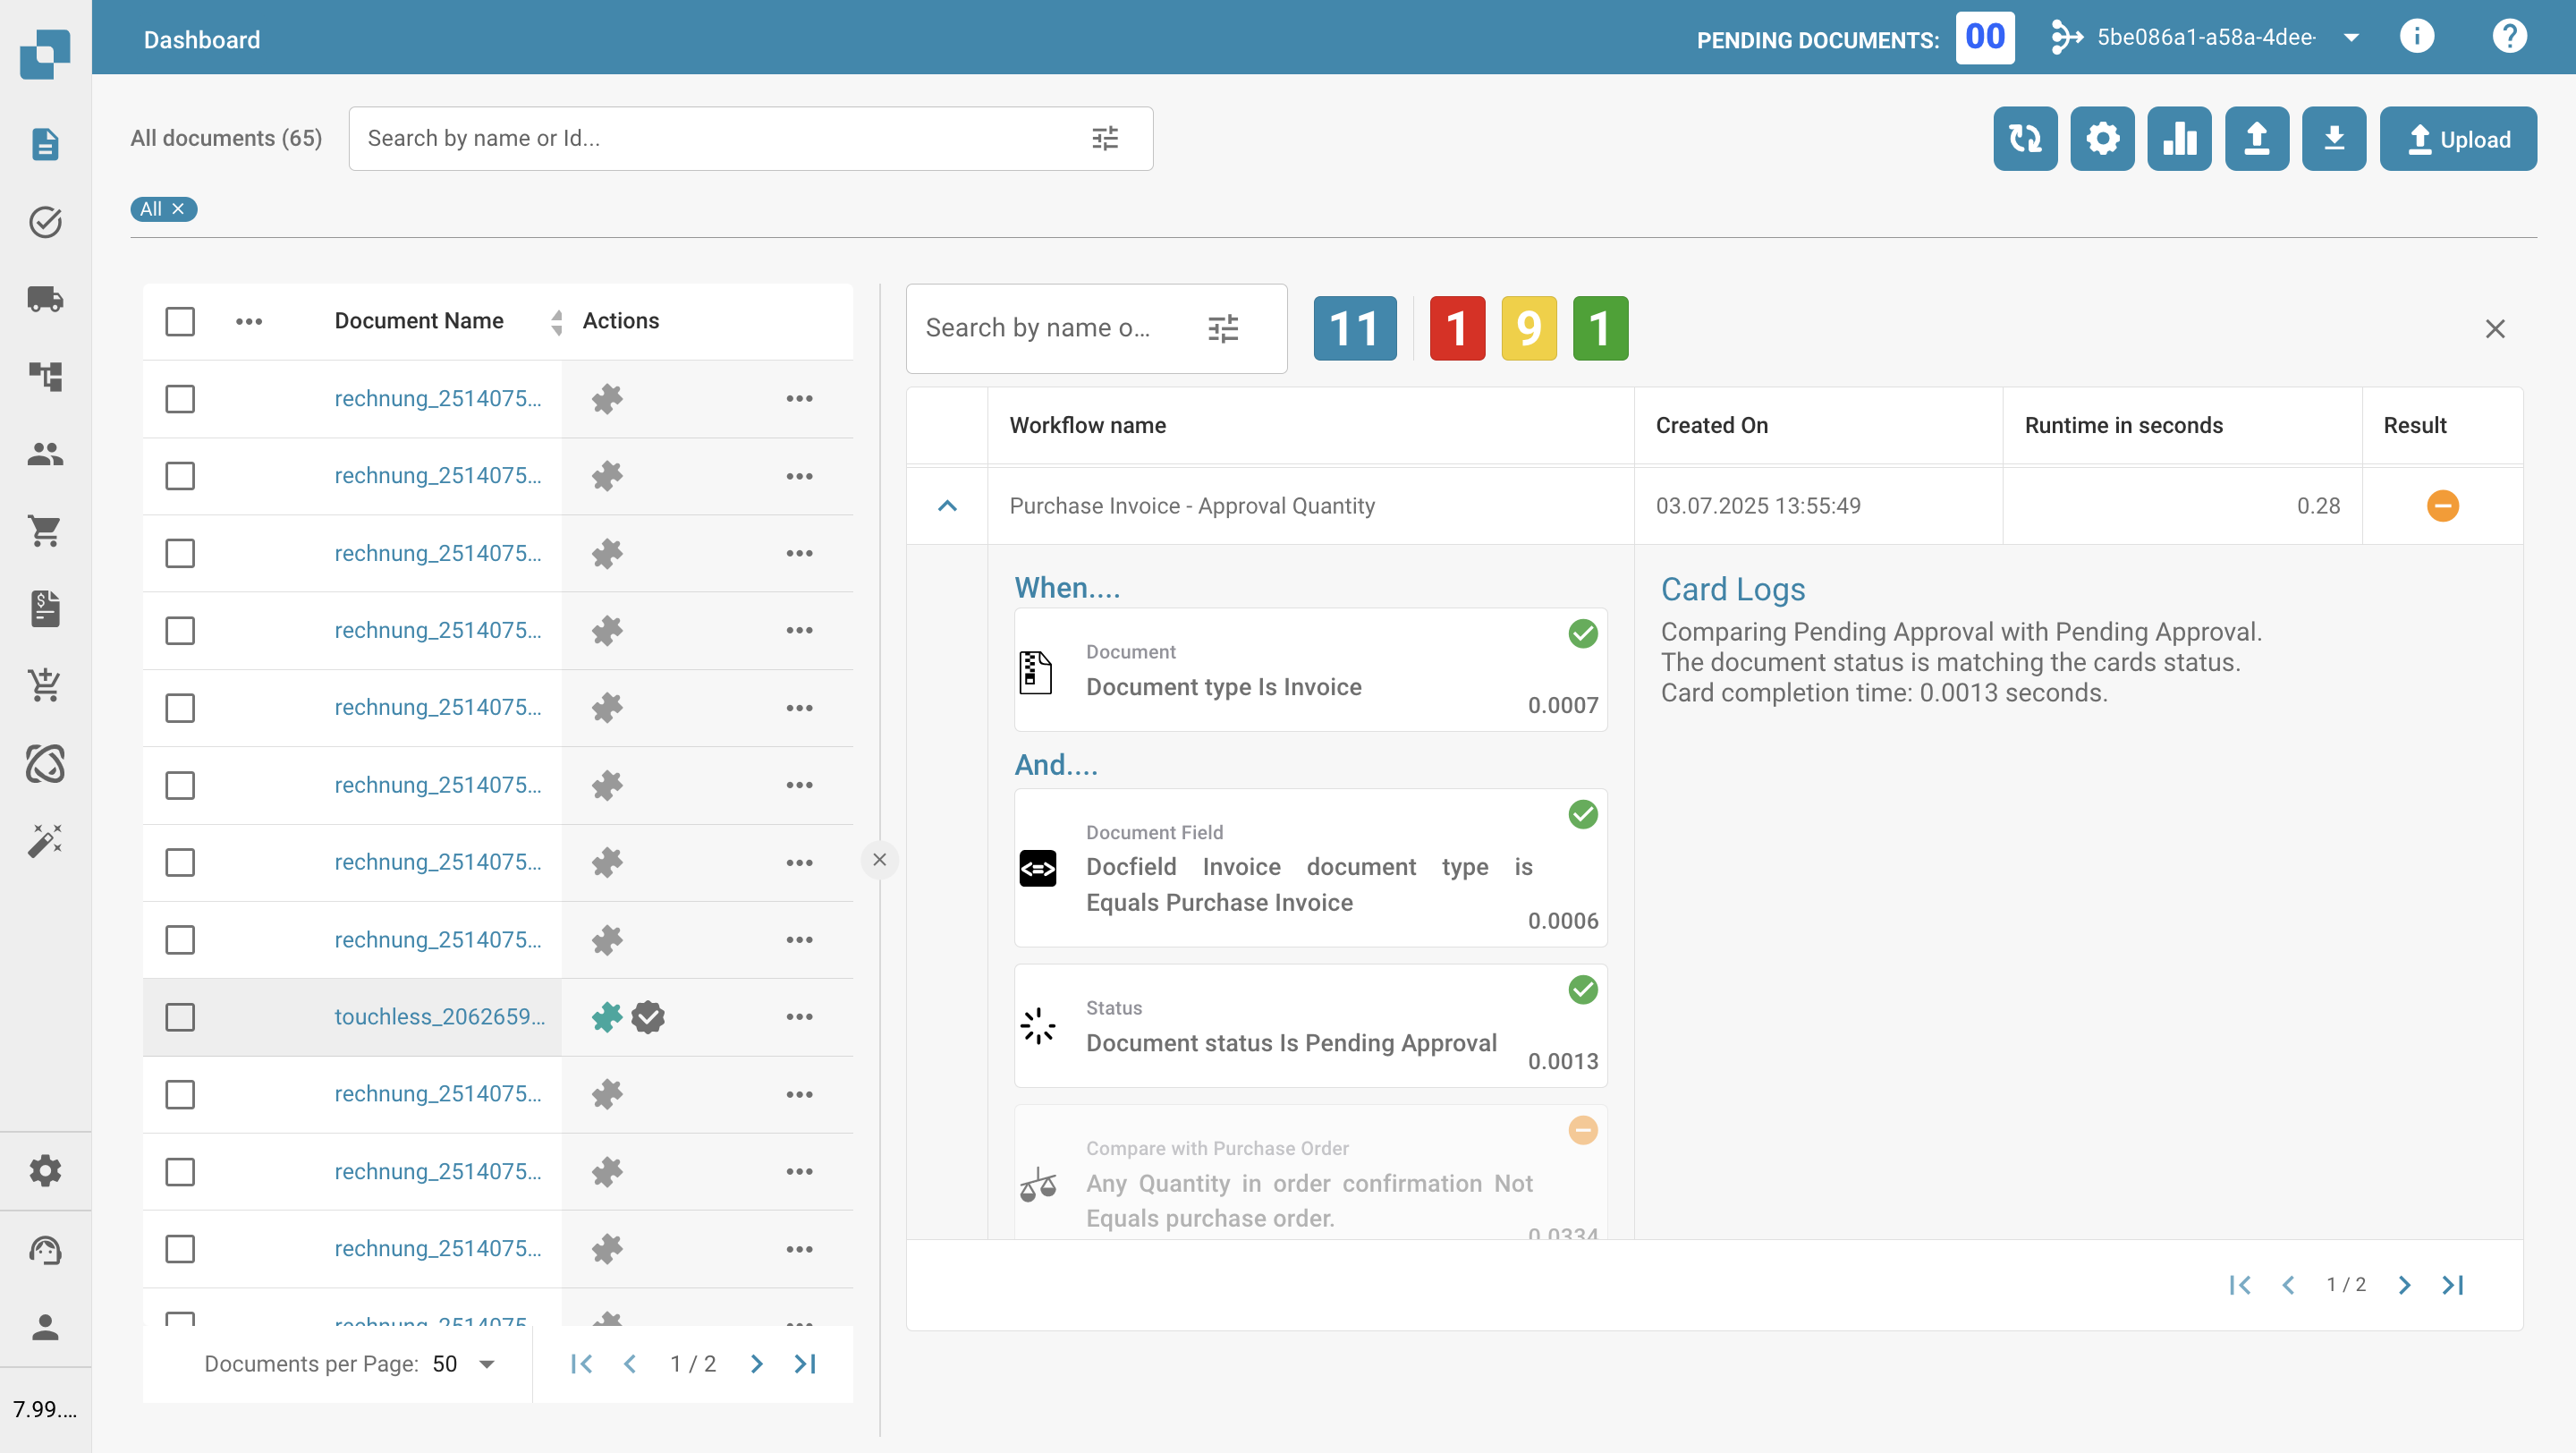Click the download arrow toolbar icon
The width and height of the screenshot is (2576, 1453).
(x=2333, y=139)
